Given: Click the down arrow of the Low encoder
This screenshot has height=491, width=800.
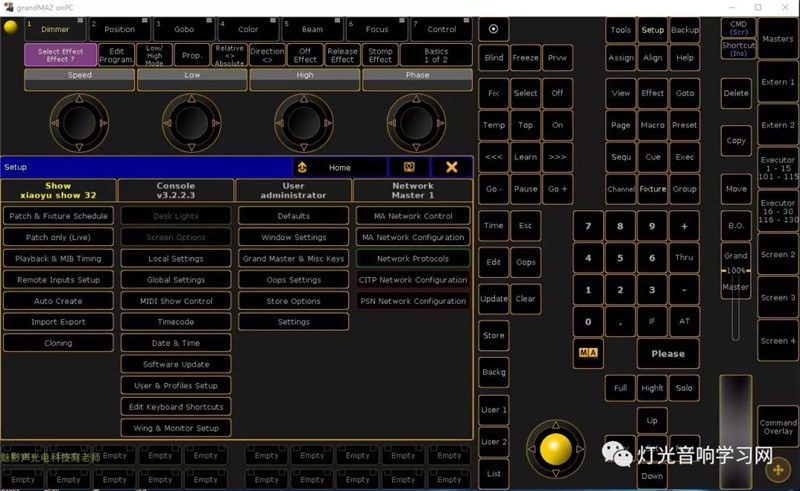Looking at the screenshot, I should point(192,147).
